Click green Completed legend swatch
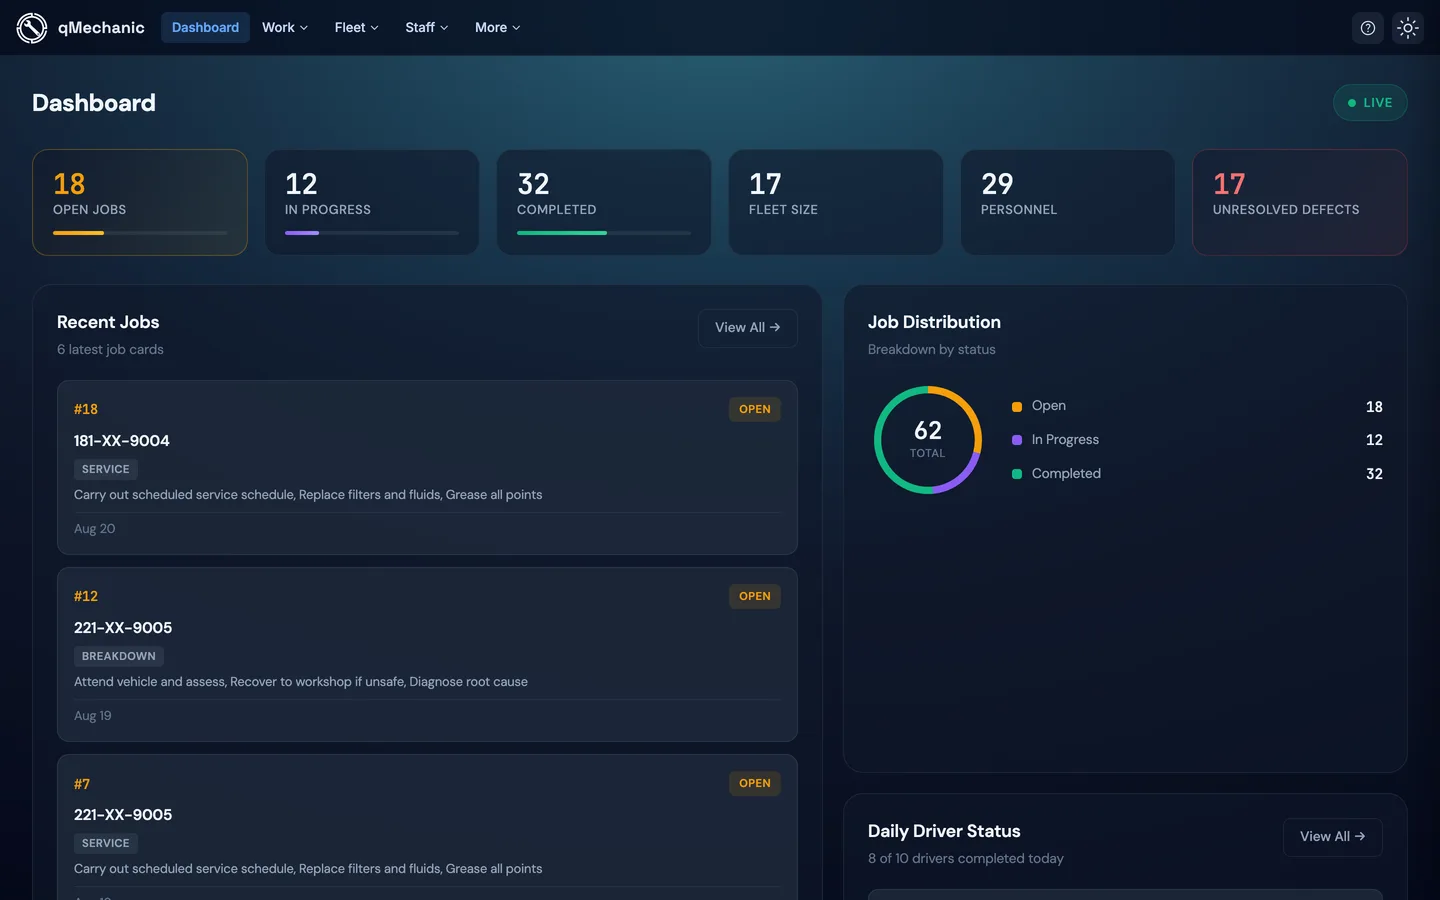 pyautogui.click(x=1017, y=474)
